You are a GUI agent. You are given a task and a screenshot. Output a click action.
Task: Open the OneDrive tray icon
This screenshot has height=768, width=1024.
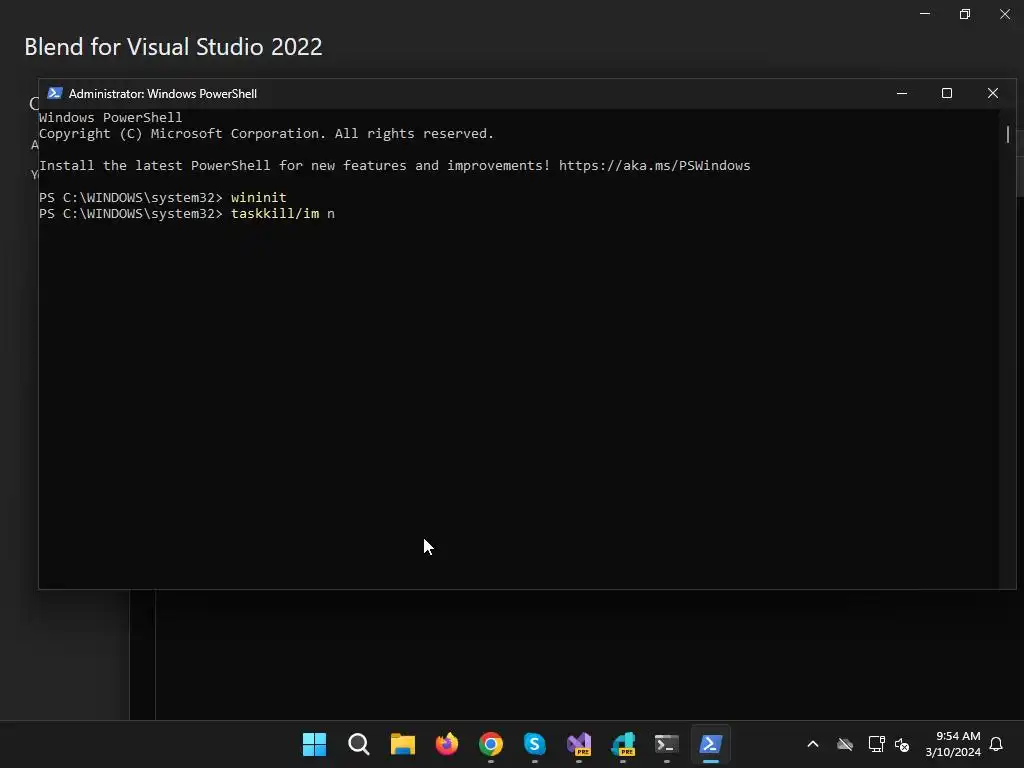coord(845,744)
